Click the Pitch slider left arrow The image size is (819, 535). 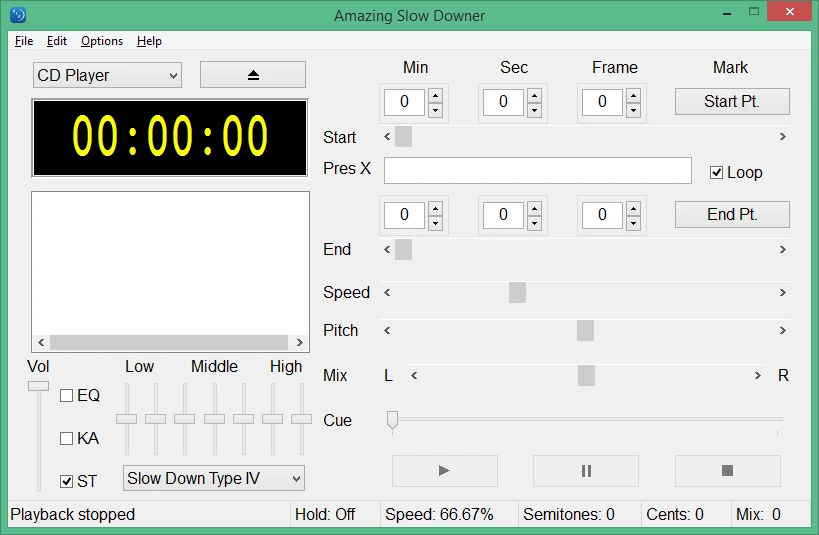pyautogui.click(x=387, y=331)
